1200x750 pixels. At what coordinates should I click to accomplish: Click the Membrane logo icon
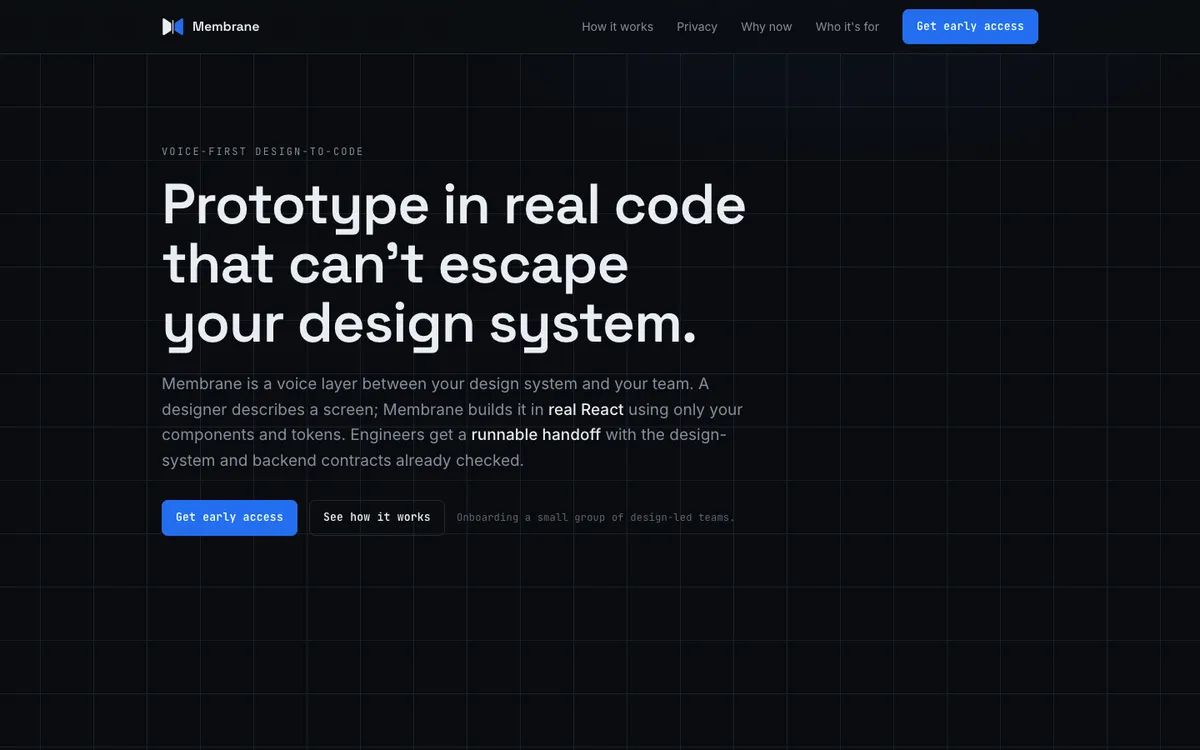click(x=173, y=27)
